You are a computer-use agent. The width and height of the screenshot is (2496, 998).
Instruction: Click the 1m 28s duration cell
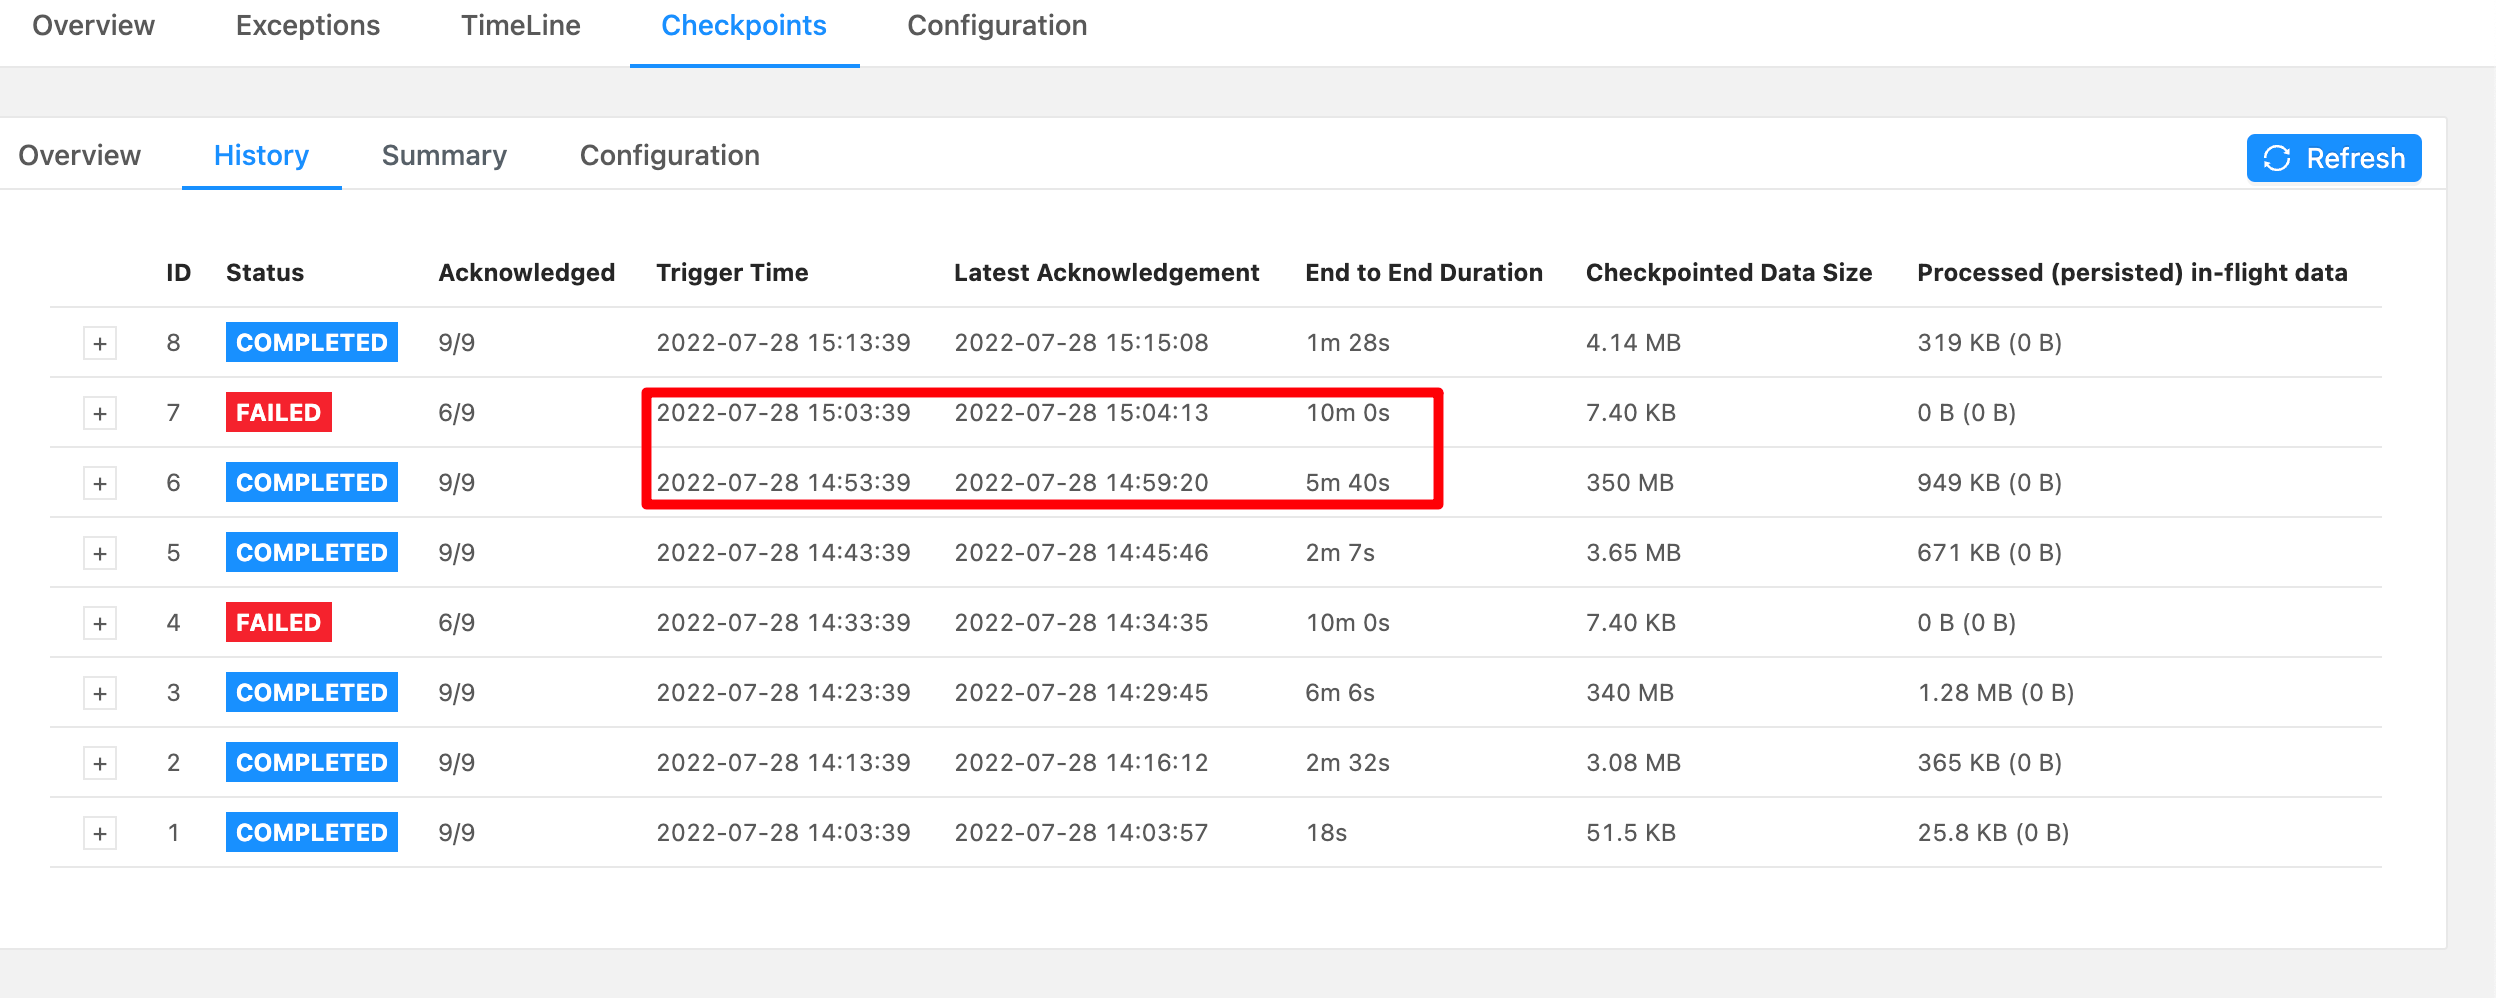tap(1347, 343)
